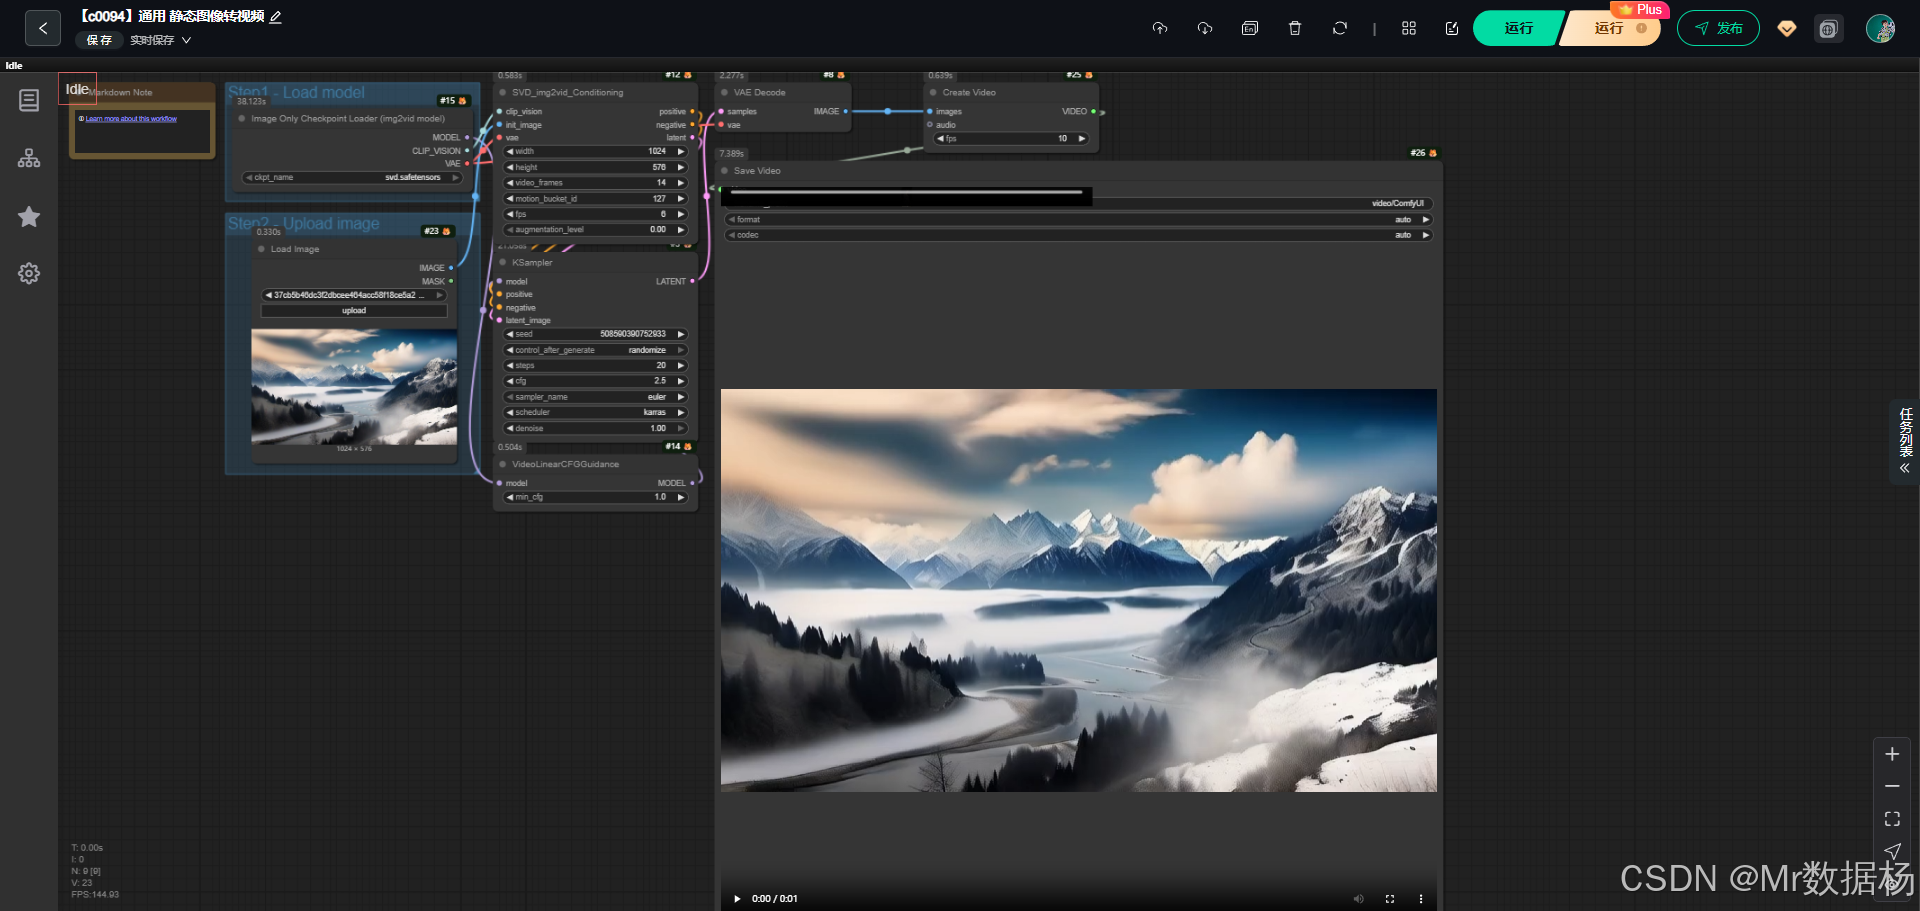Open the 'Learn more about this workflow' link
Screen dimensions: 1920x911
[131, 119]
